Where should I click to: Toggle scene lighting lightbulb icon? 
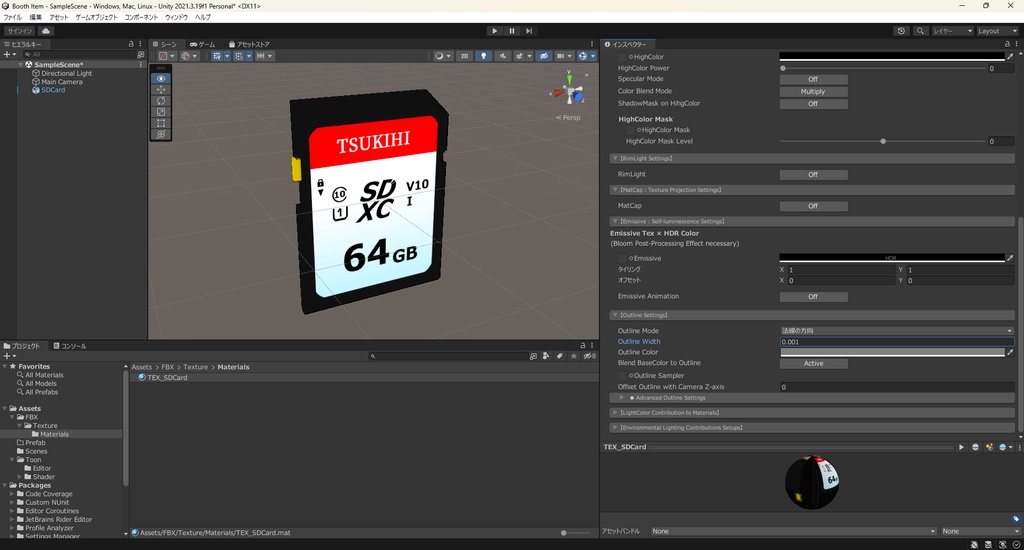(x=484, y=56)
